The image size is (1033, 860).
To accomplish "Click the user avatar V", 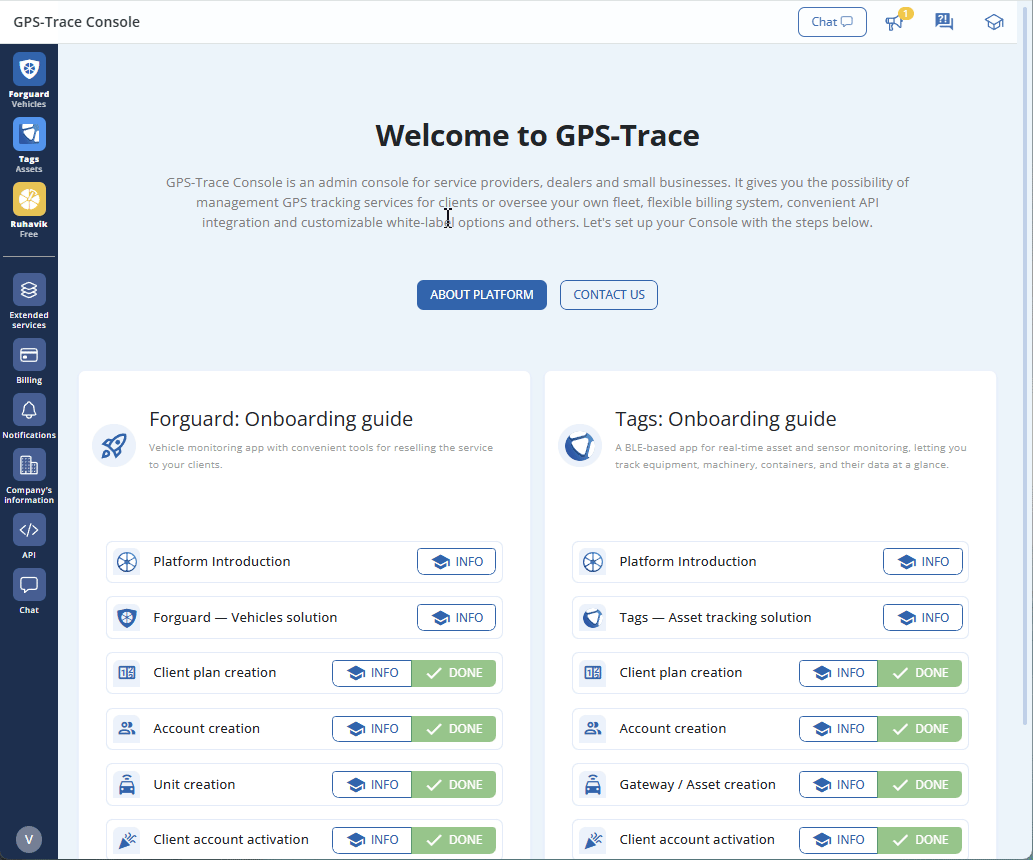I will 29,840.
